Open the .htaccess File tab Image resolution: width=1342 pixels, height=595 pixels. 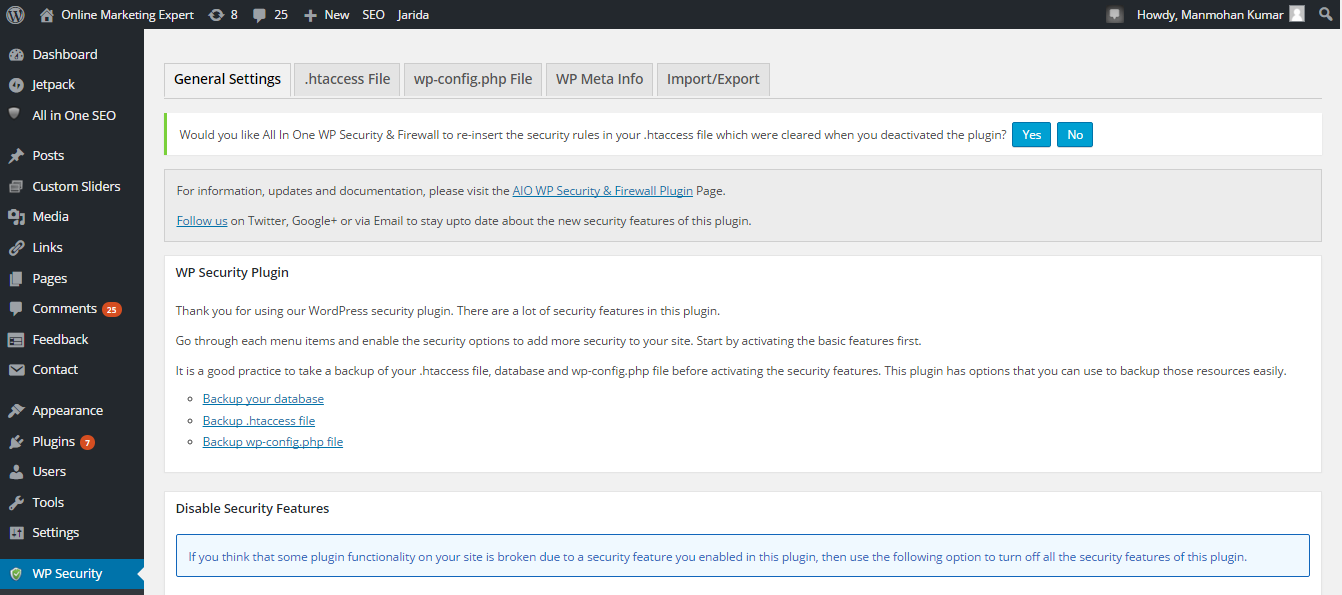point(347,79)
